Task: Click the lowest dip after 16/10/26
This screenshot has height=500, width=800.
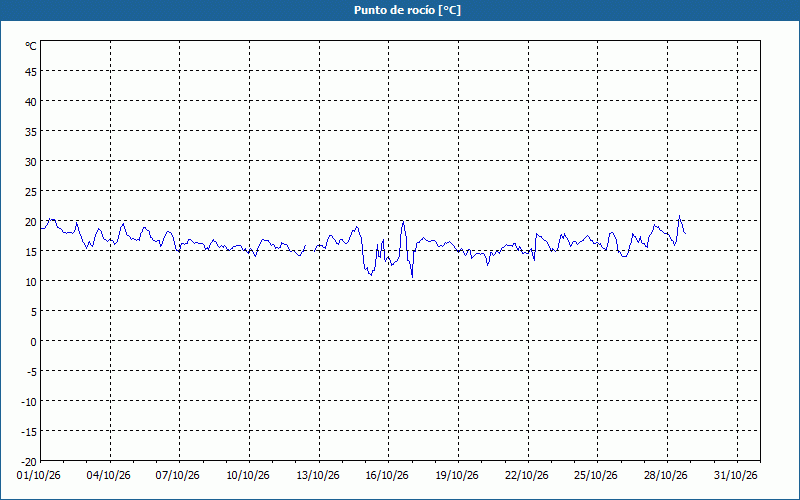Action: (412, 277)
